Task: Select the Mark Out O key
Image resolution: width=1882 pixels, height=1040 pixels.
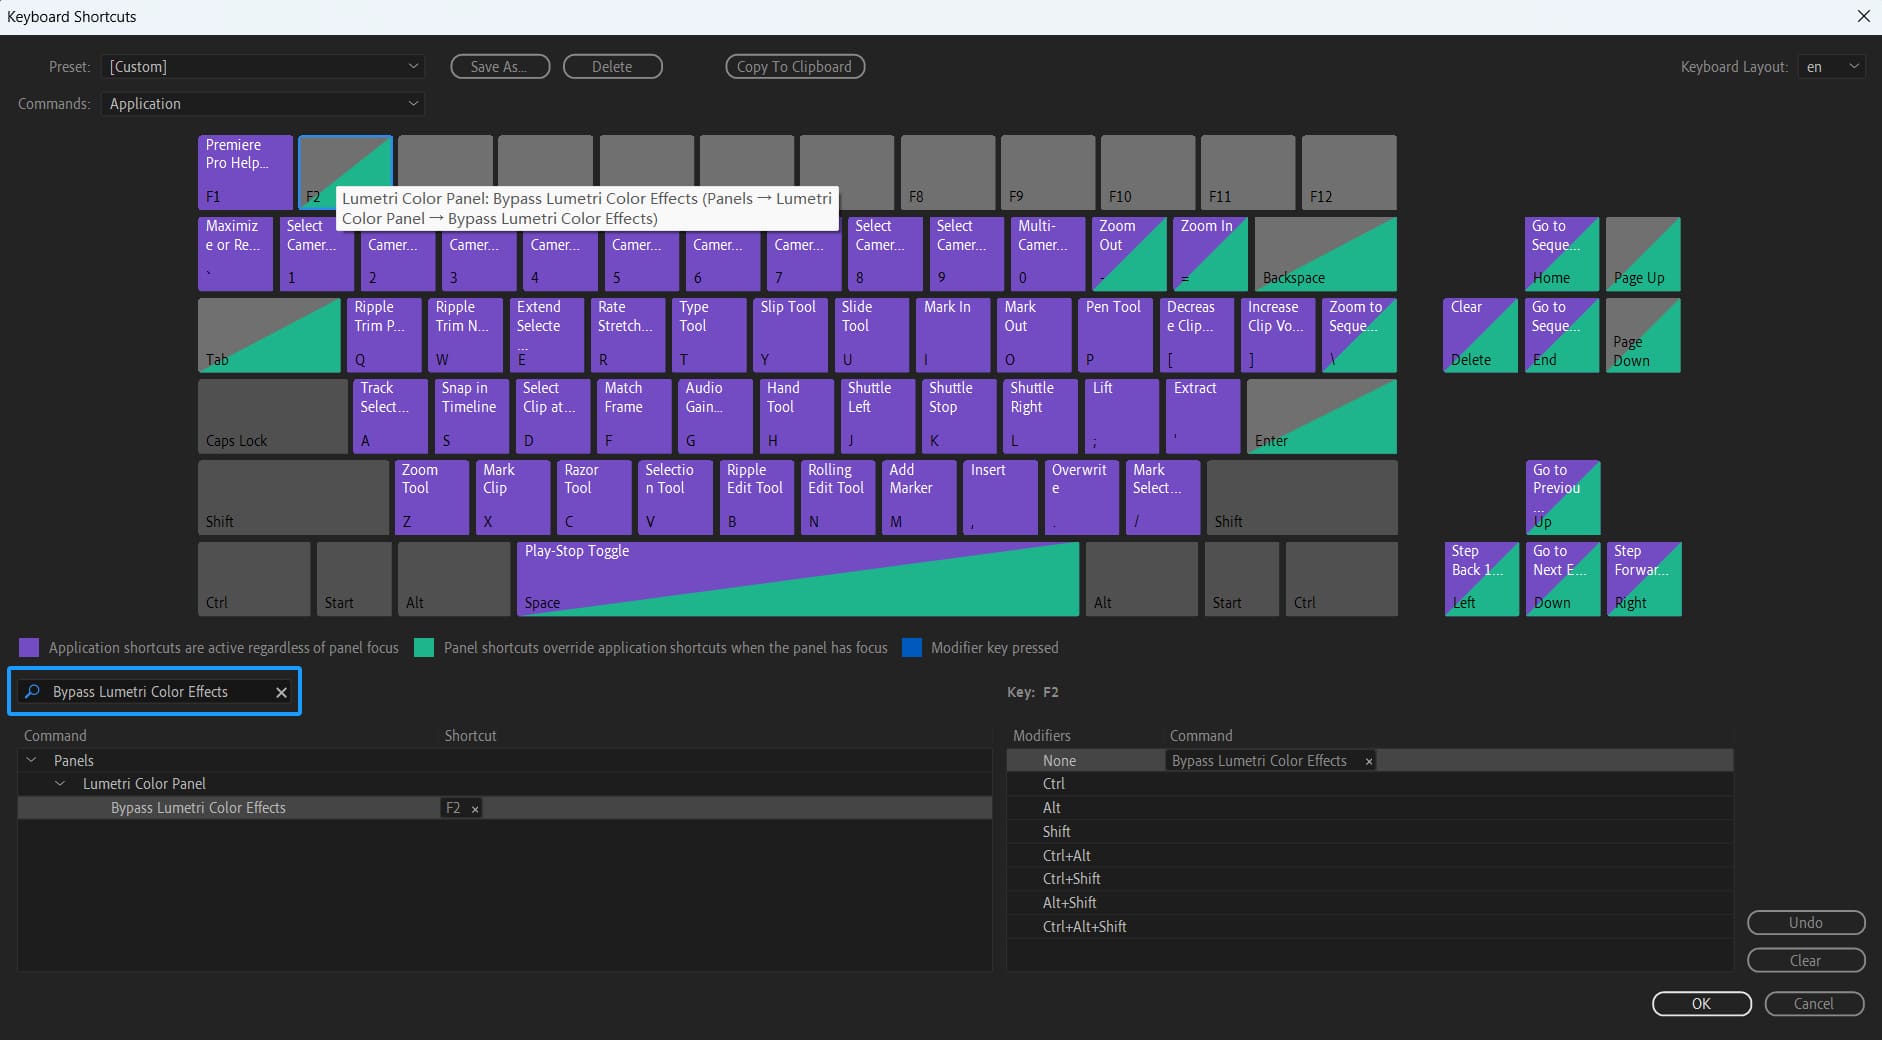Action: [x=1034, y=335]
